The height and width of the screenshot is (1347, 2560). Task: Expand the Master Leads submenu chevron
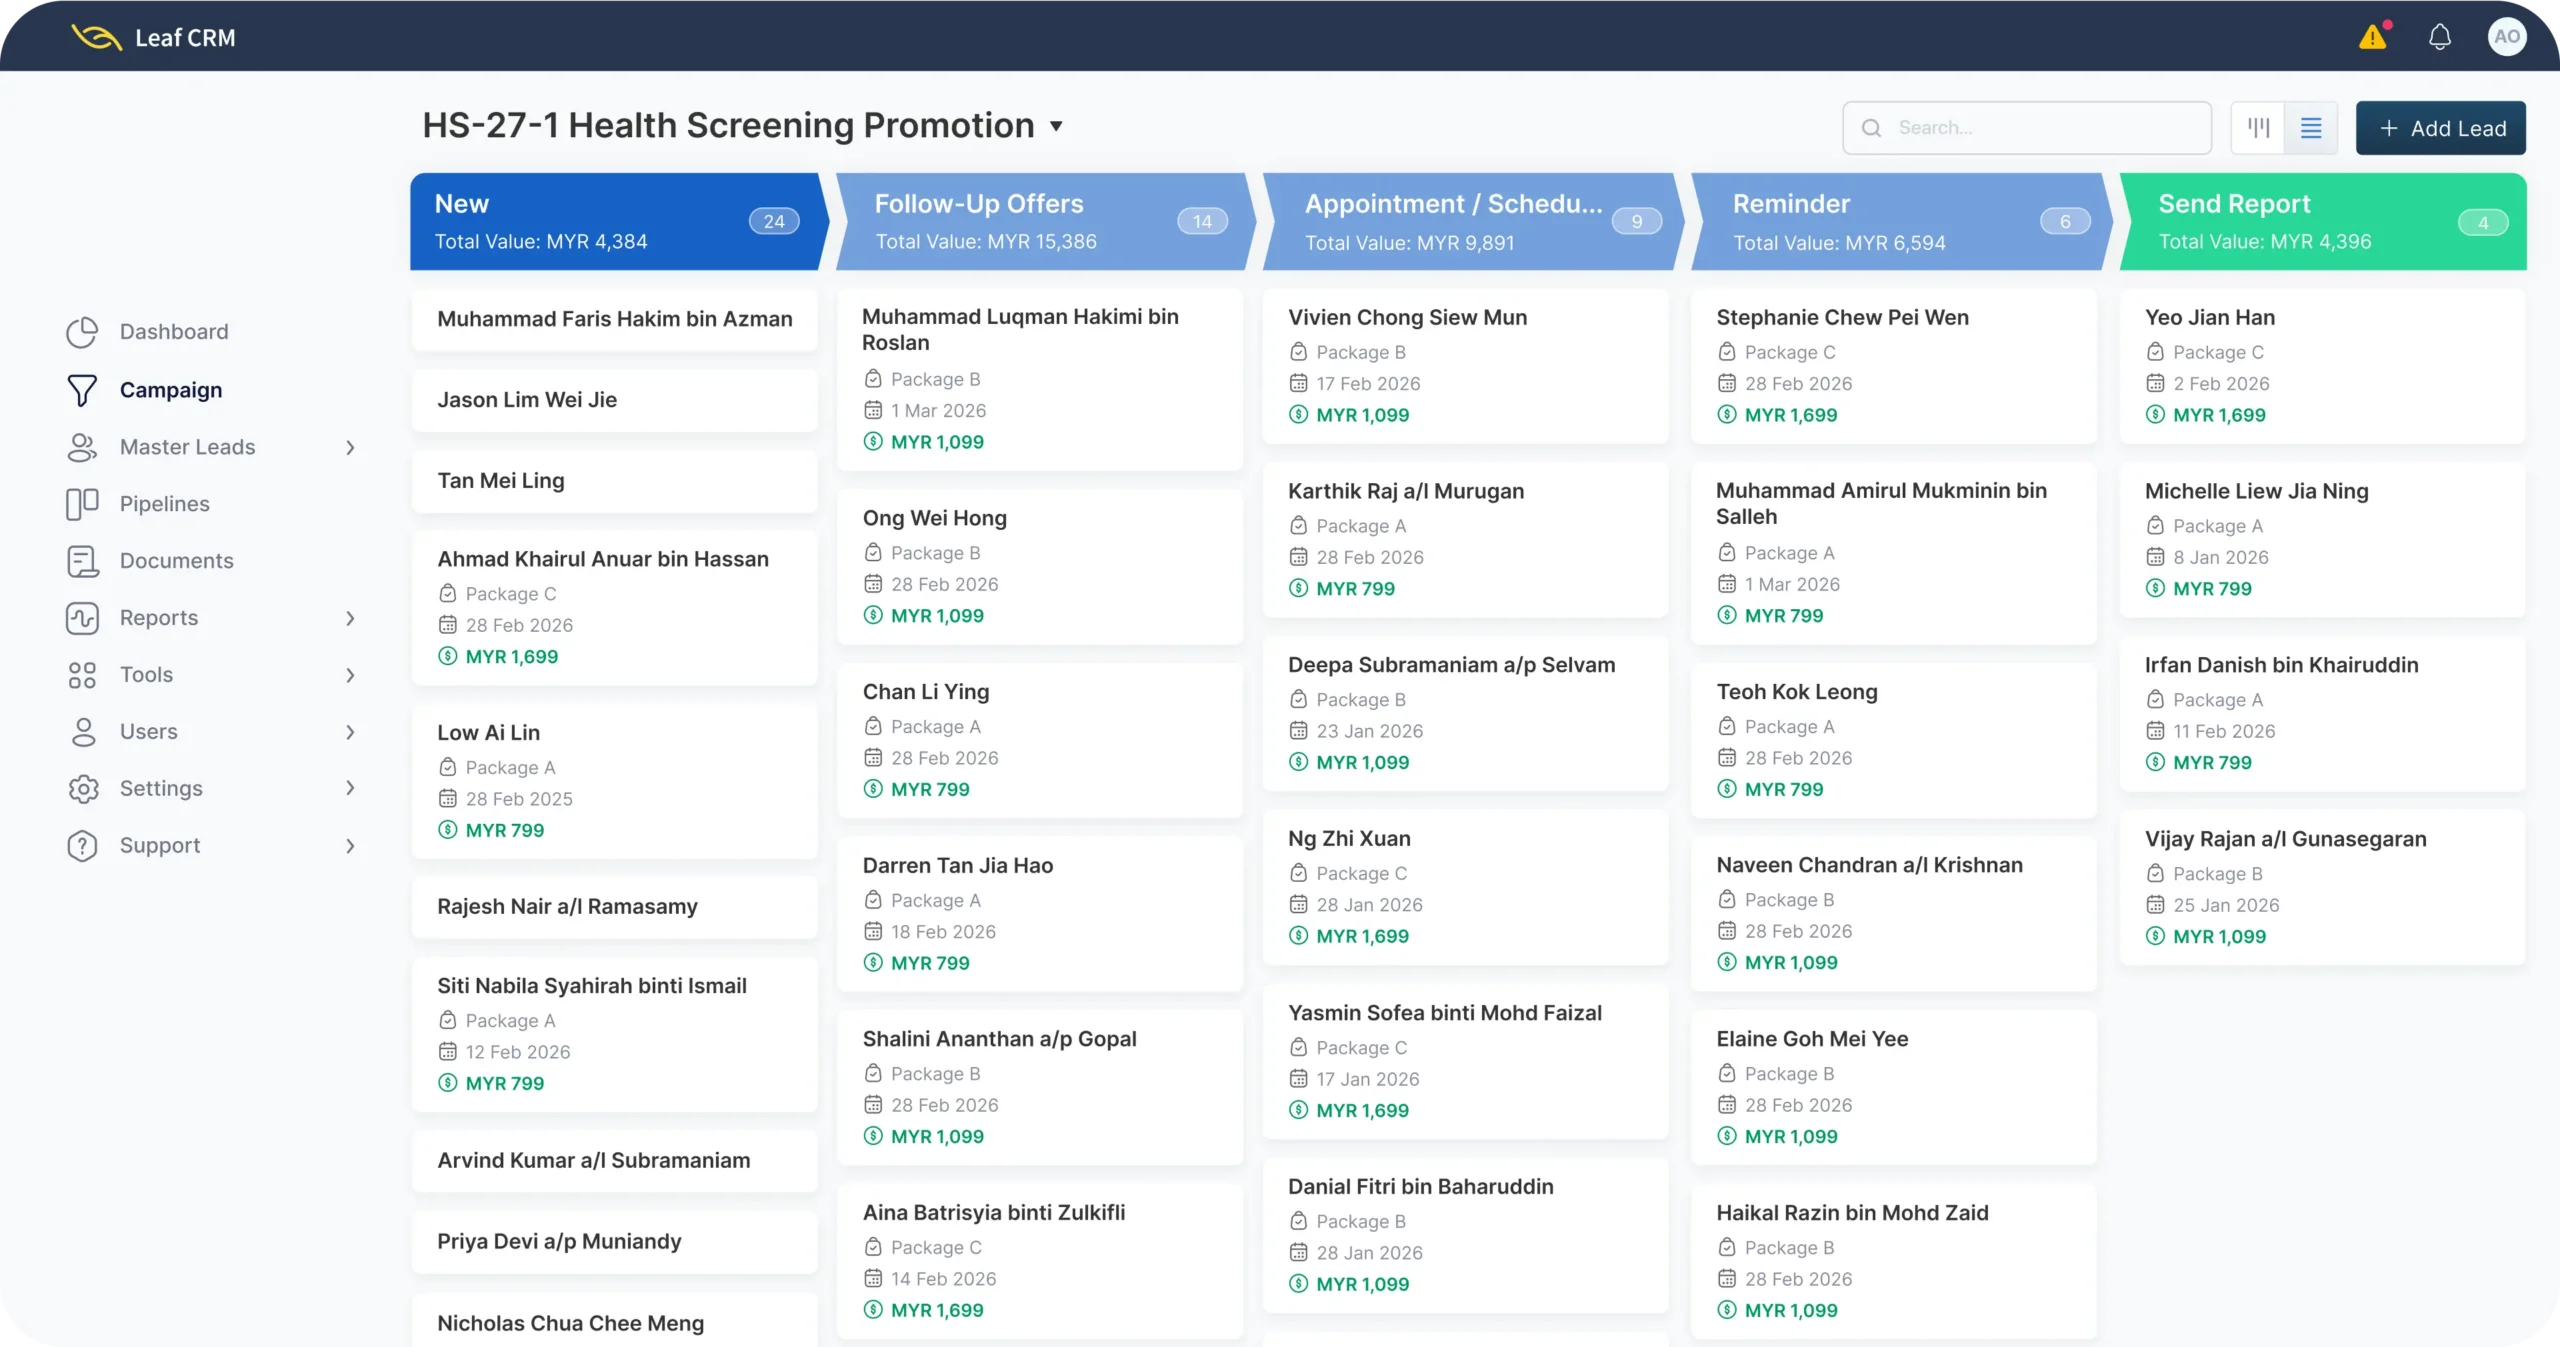coord(350,447)
